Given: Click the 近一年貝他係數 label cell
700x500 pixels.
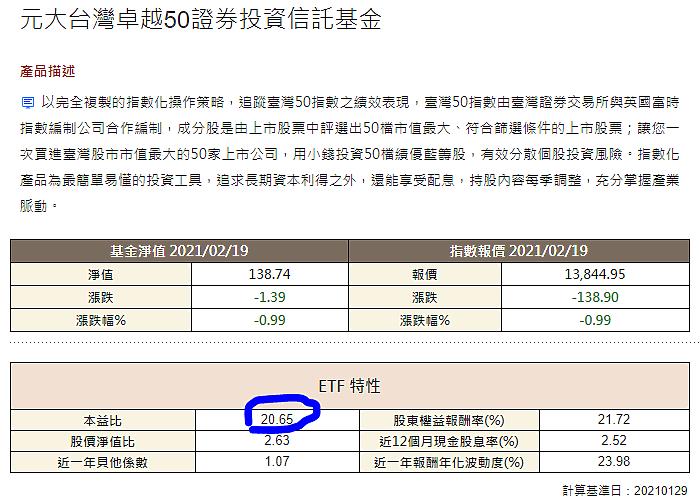Looking at the screenshot, I should point(103,462).
